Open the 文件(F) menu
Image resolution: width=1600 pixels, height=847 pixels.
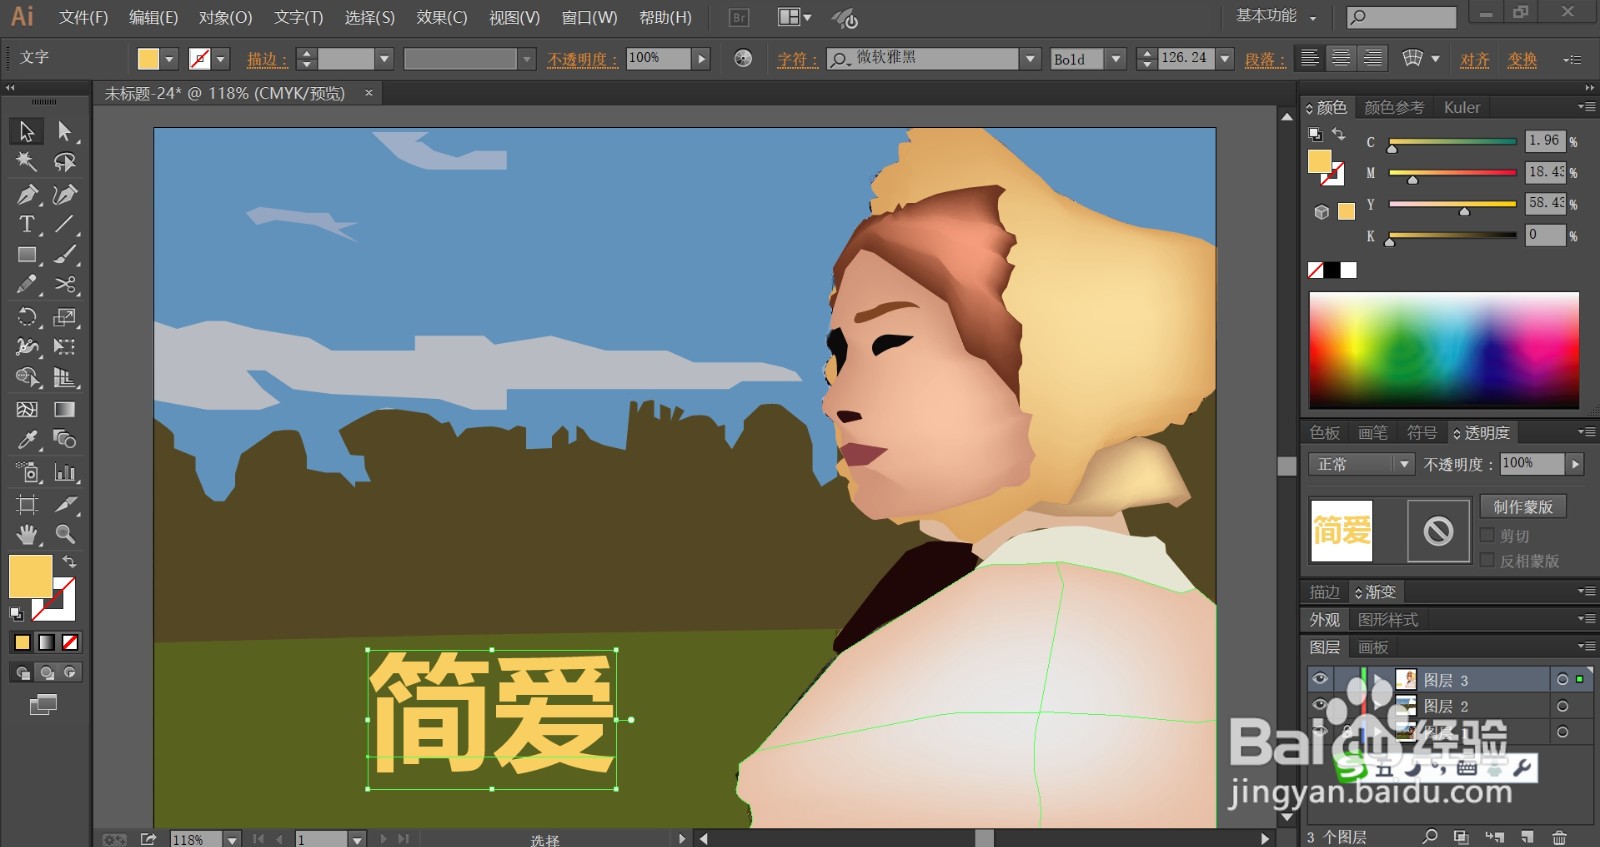(x=83, y=17)
